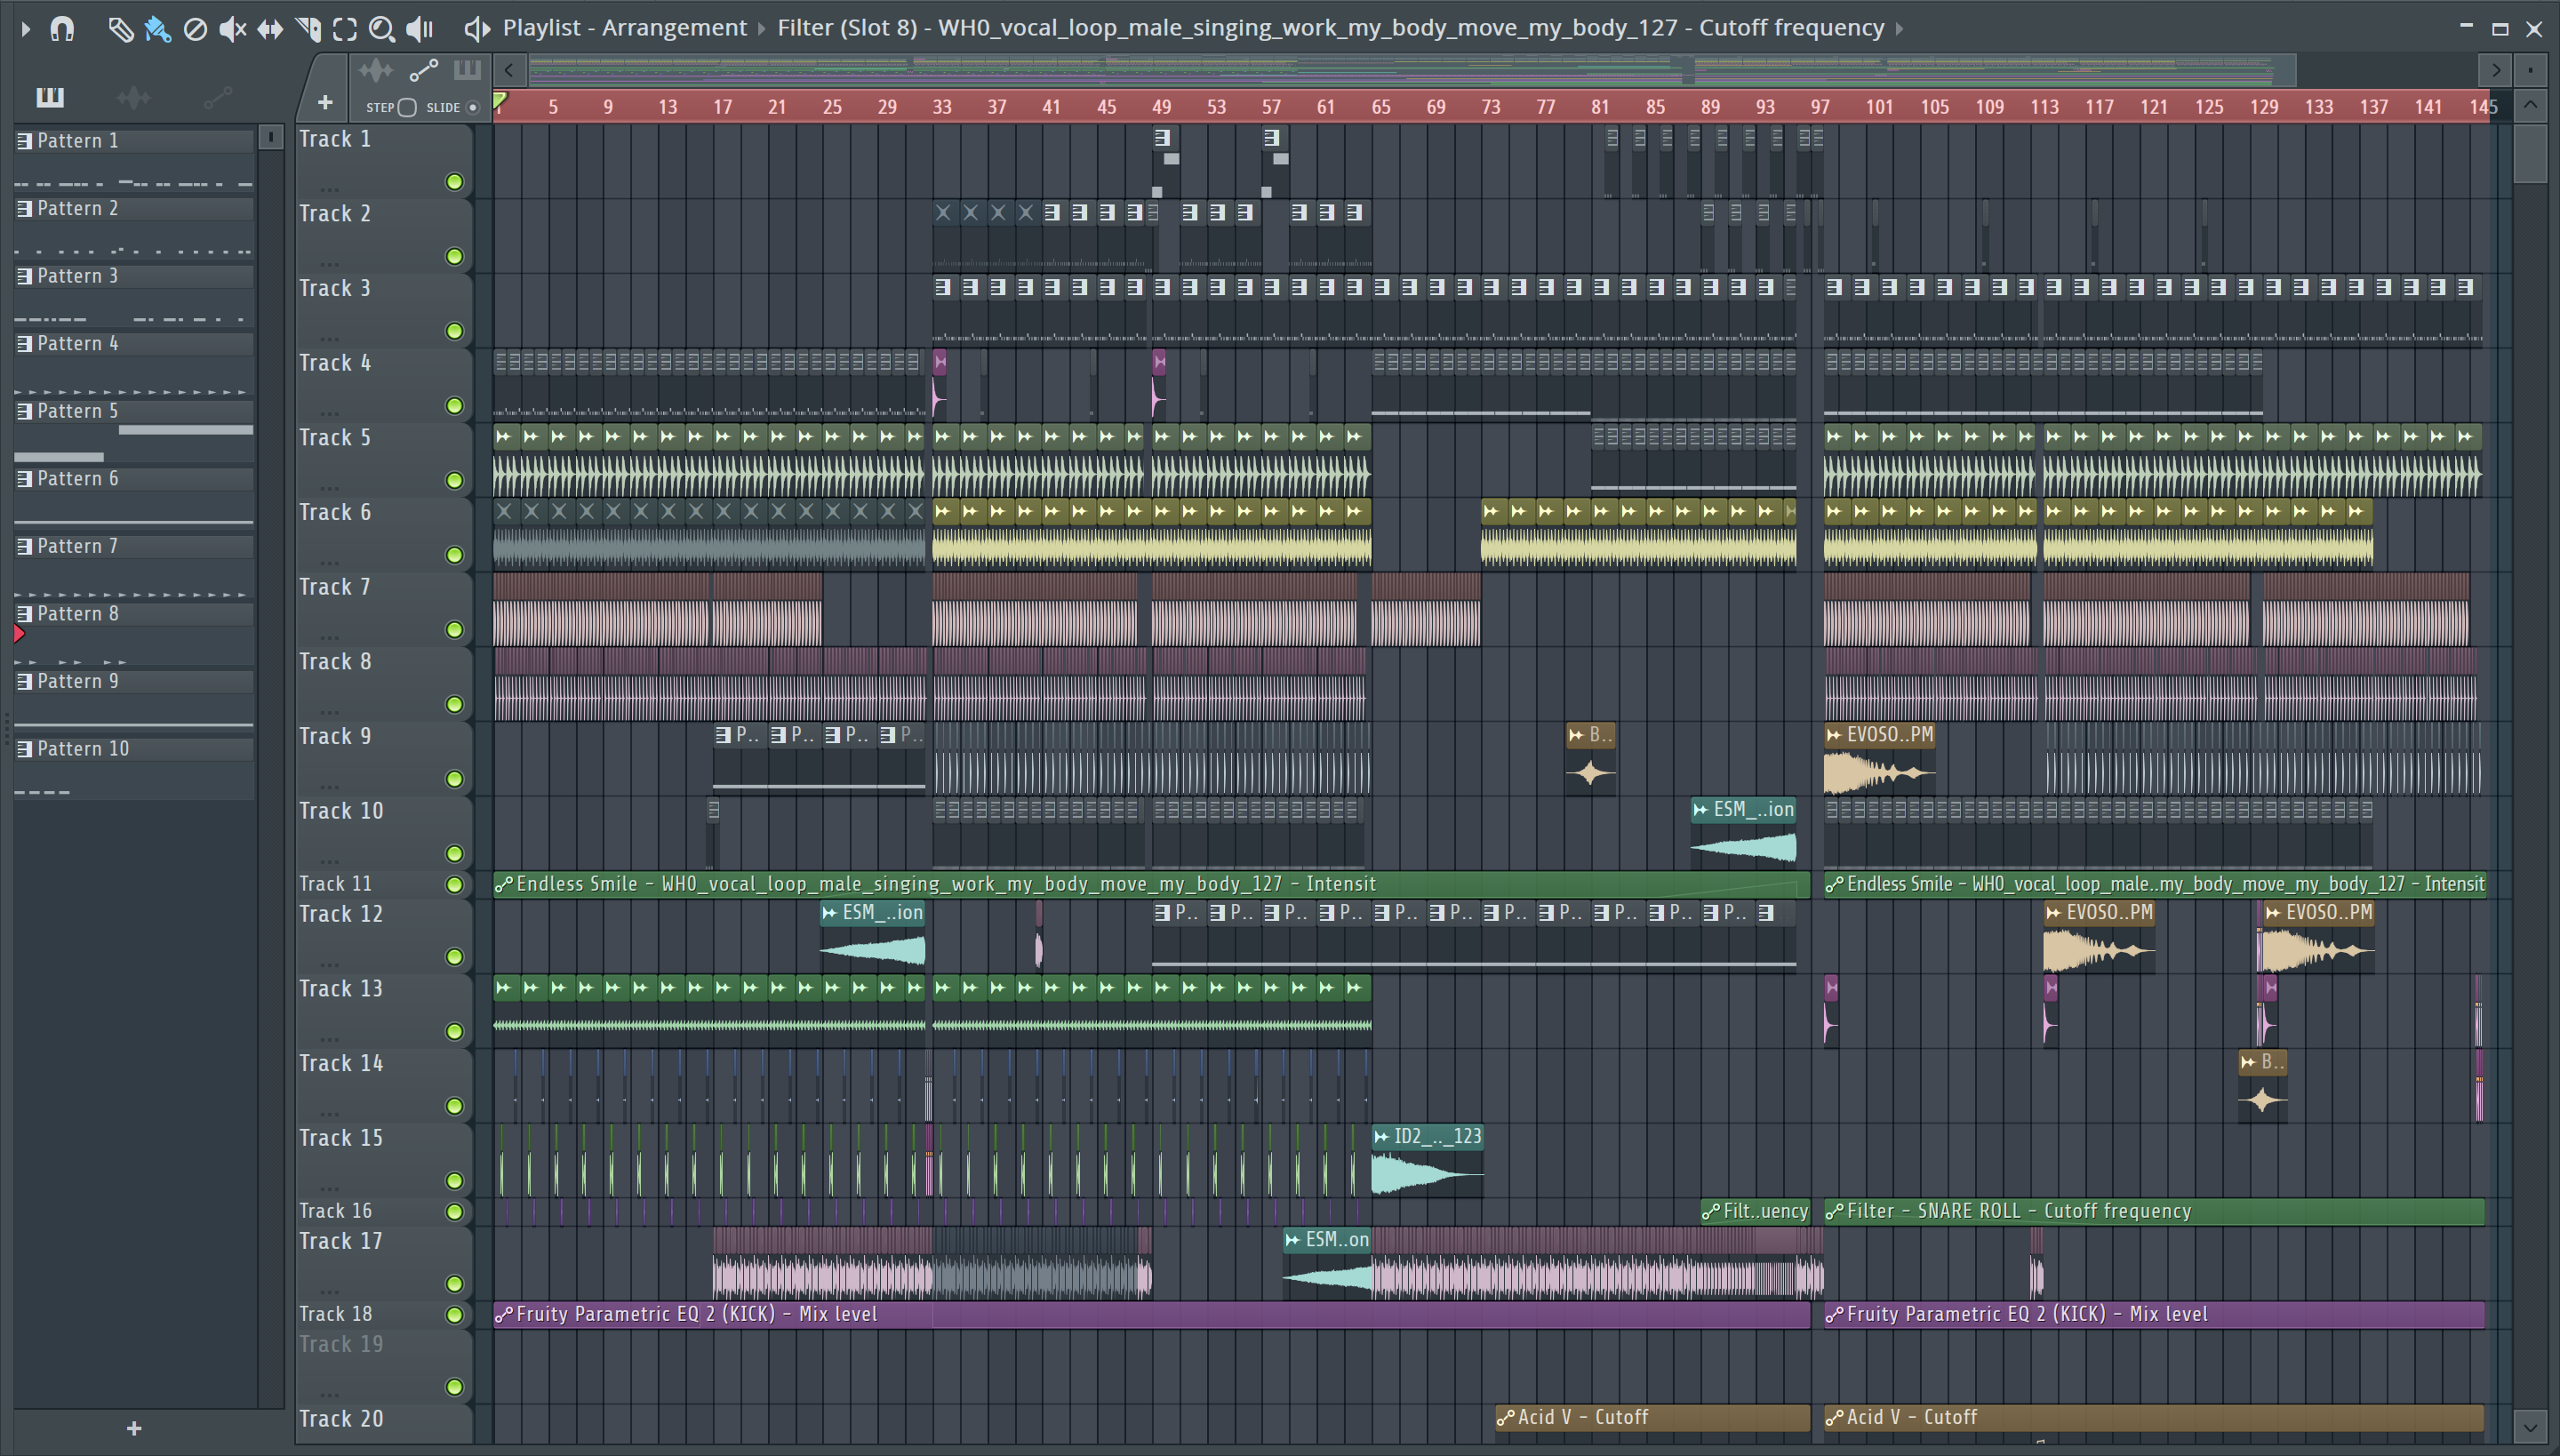Mute Track 18 via green light

(x=454, y=1315)
